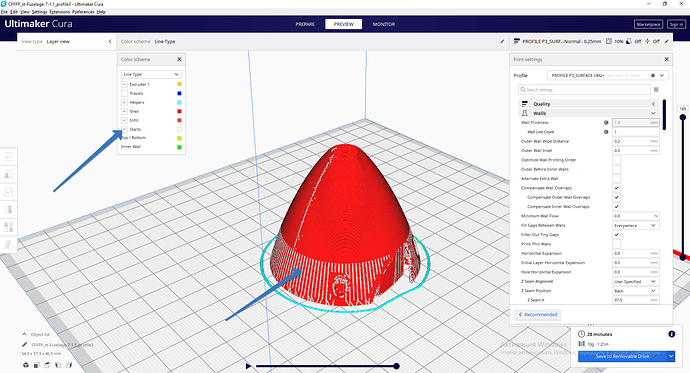Open the print time info icon
The image size is (690, 373).
672,334
